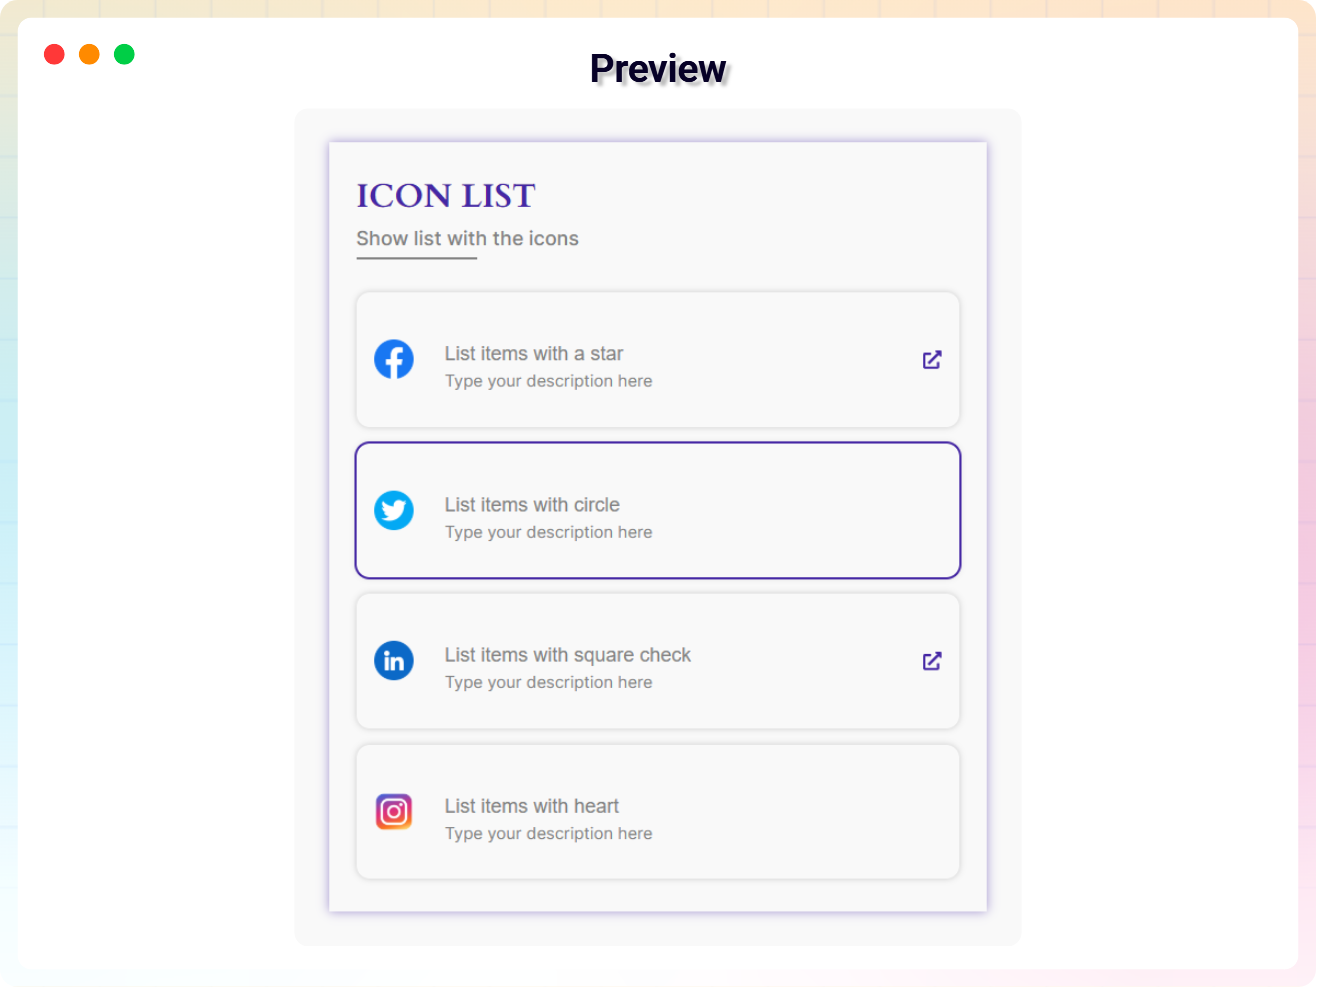This screenshot has height=987, width=1317.
Task: Click "Show list with the icons" subtitle
Action: [x=468, y=239]
